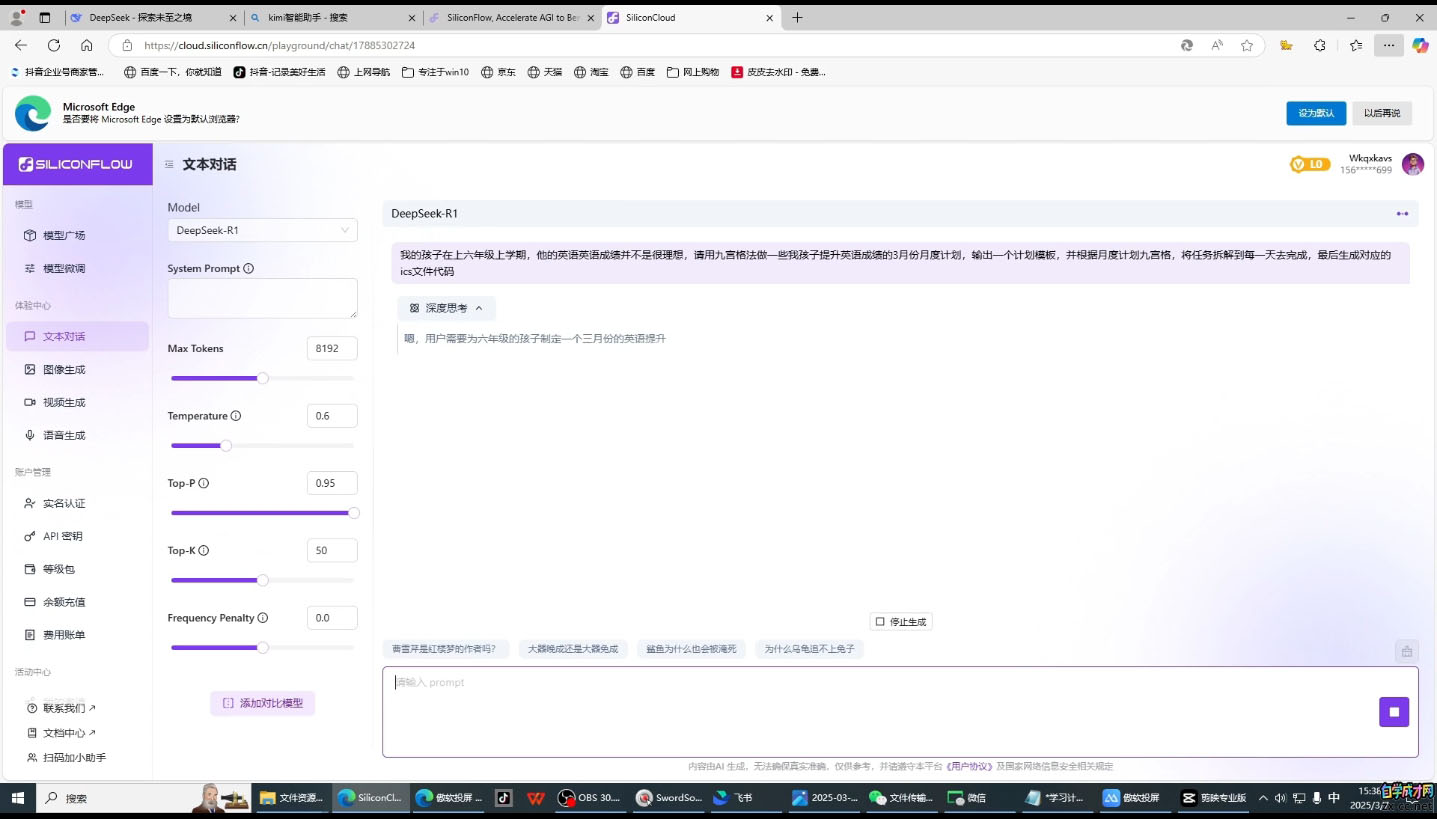Open 图像生成 in the sidebar
Screen dimensions: 1437x819
tap(64, 370)
